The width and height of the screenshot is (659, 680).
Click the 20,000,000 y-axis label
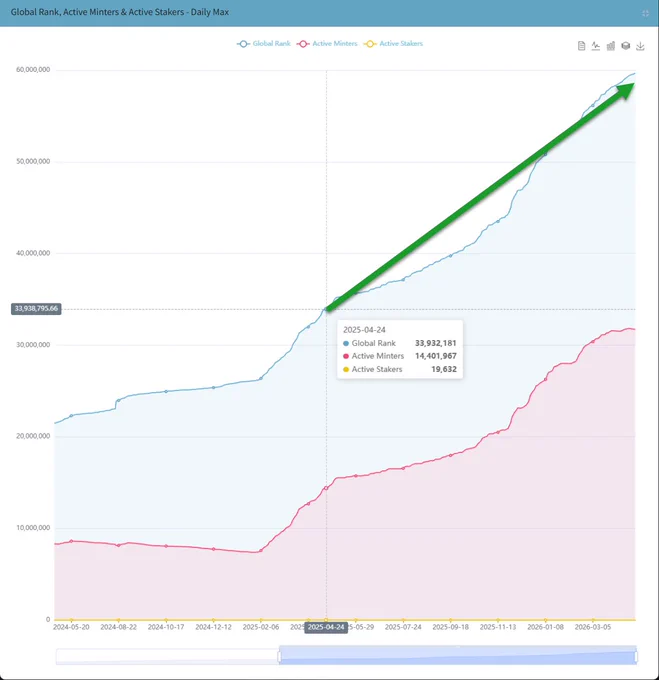(x=33, y=436)
